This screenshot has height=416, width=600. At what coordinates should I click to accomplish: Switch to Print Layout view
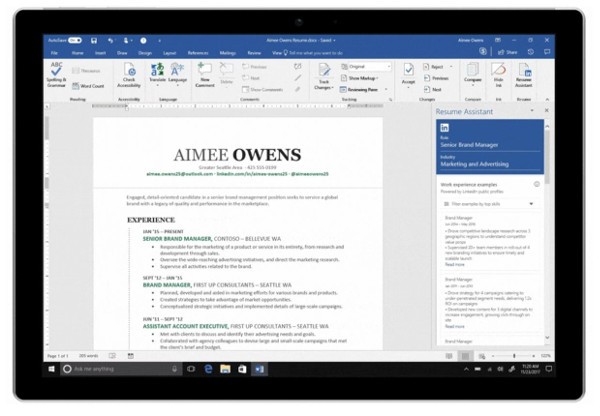(x=465, y=356)
